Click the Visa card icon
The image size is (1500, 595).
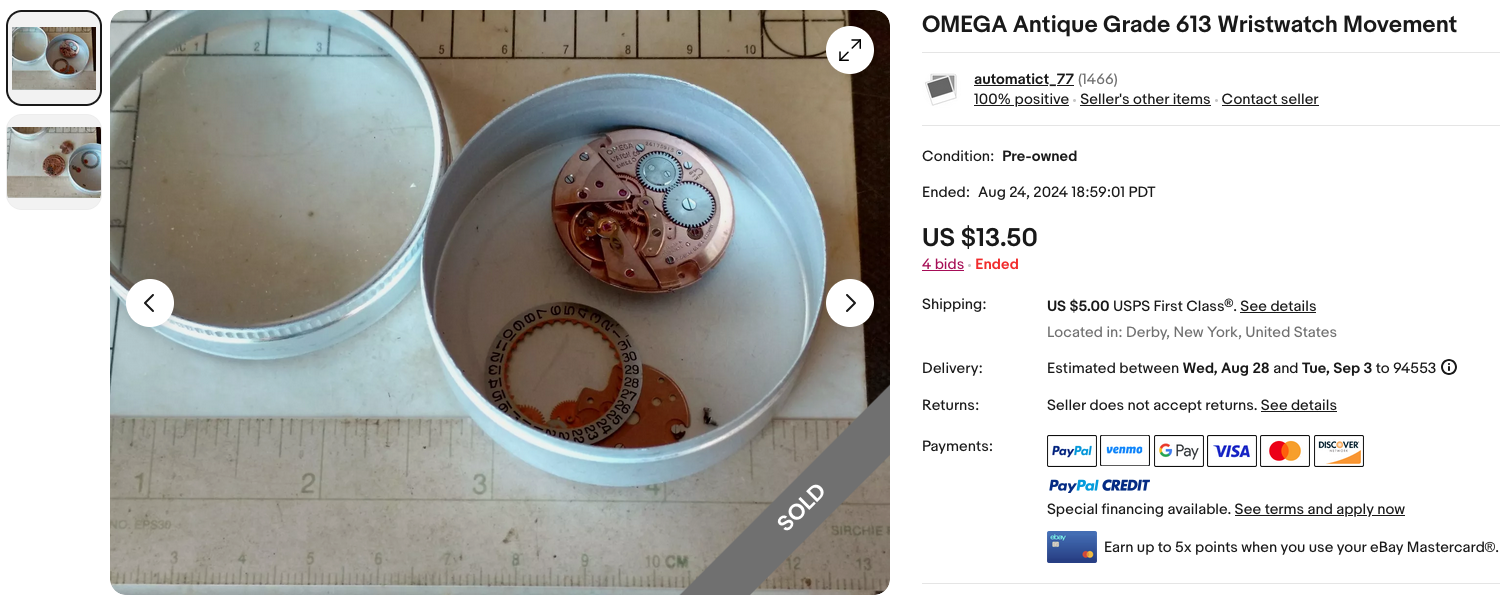pyautogui.click(x=1232, y=451)
